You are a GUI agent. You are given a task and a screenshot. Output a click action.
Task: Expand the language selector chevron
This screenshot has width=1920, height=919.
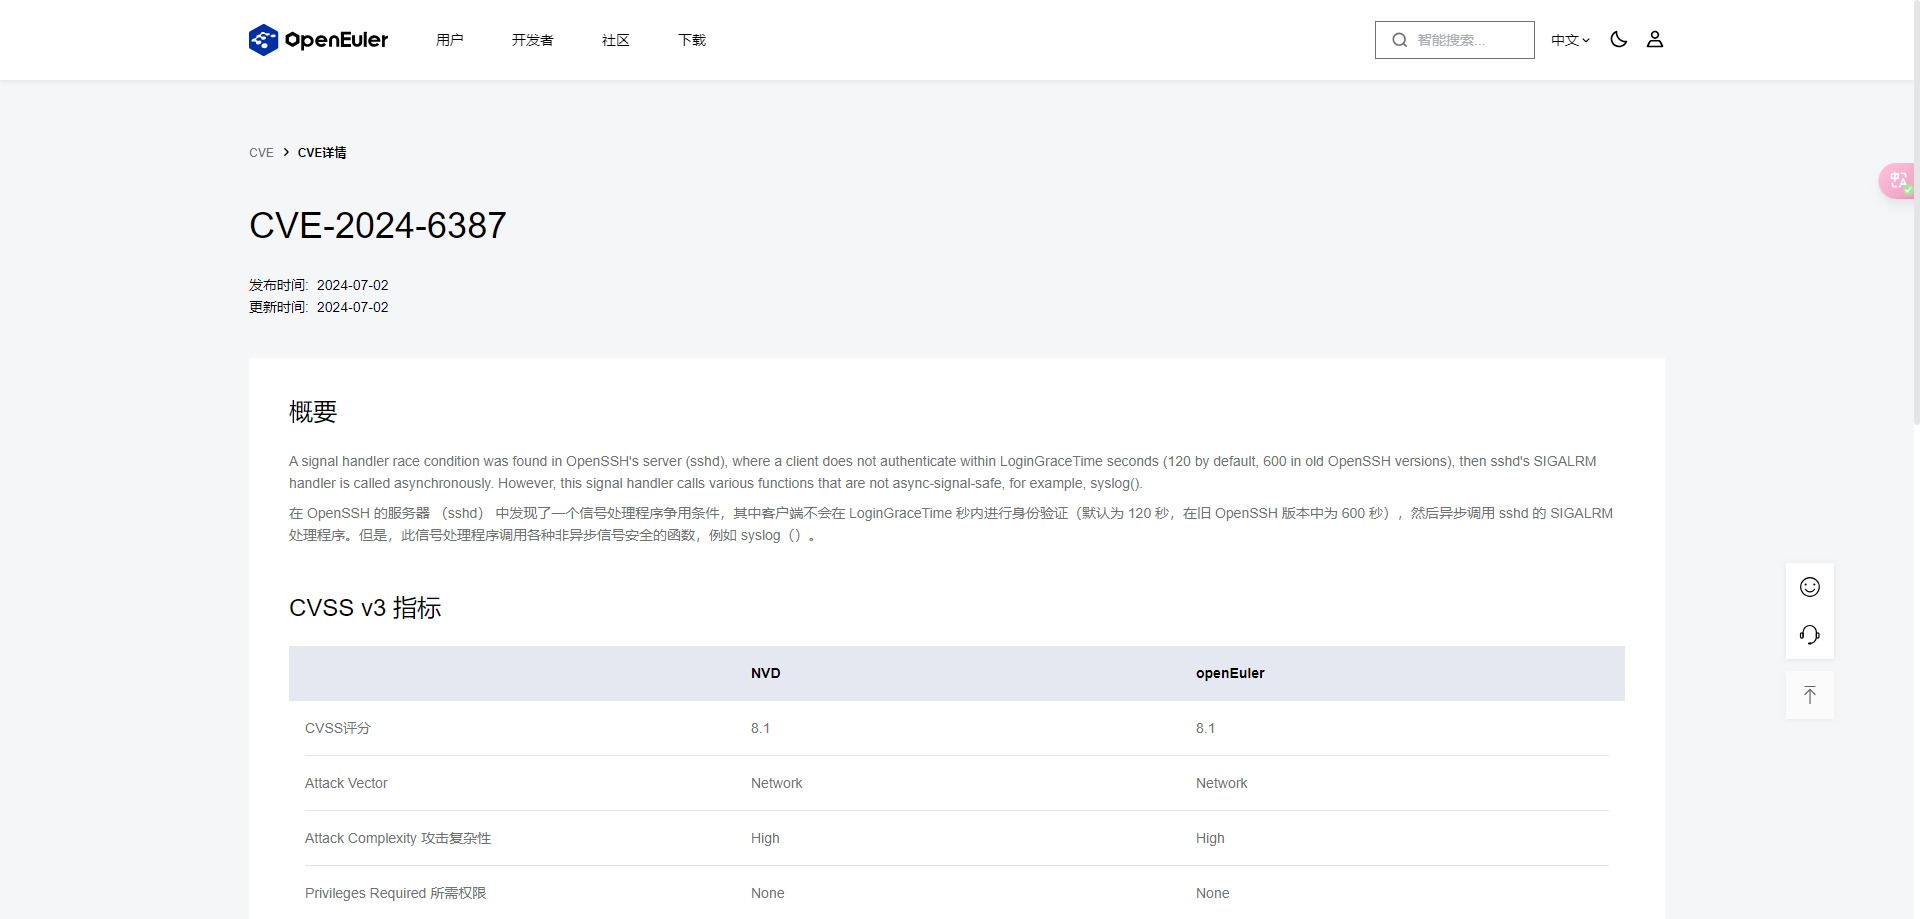[x=1586, y=41]
